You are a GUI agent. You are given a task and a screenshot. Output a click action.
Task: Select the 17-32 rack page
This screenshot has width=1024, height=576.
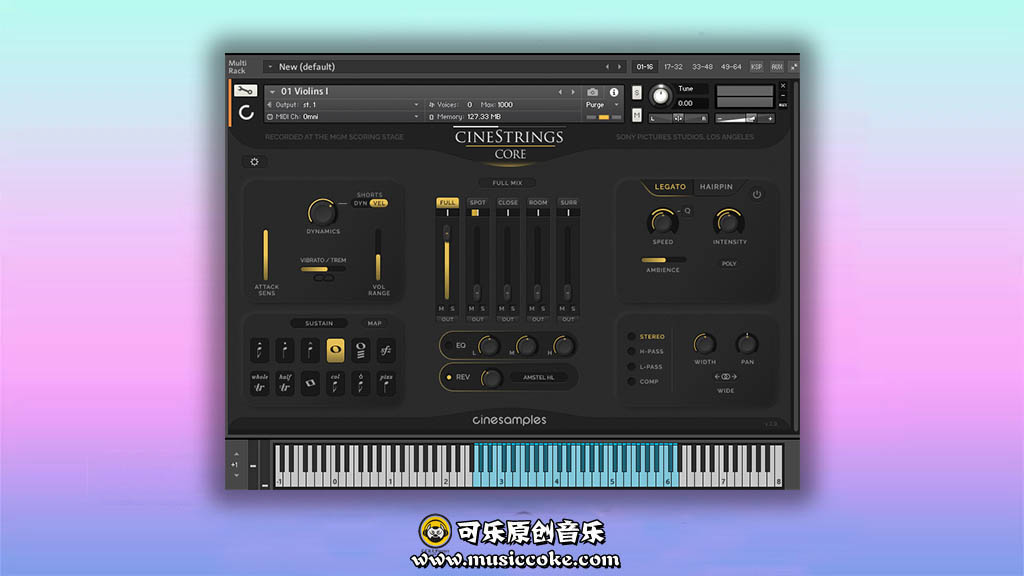point(673,67)
